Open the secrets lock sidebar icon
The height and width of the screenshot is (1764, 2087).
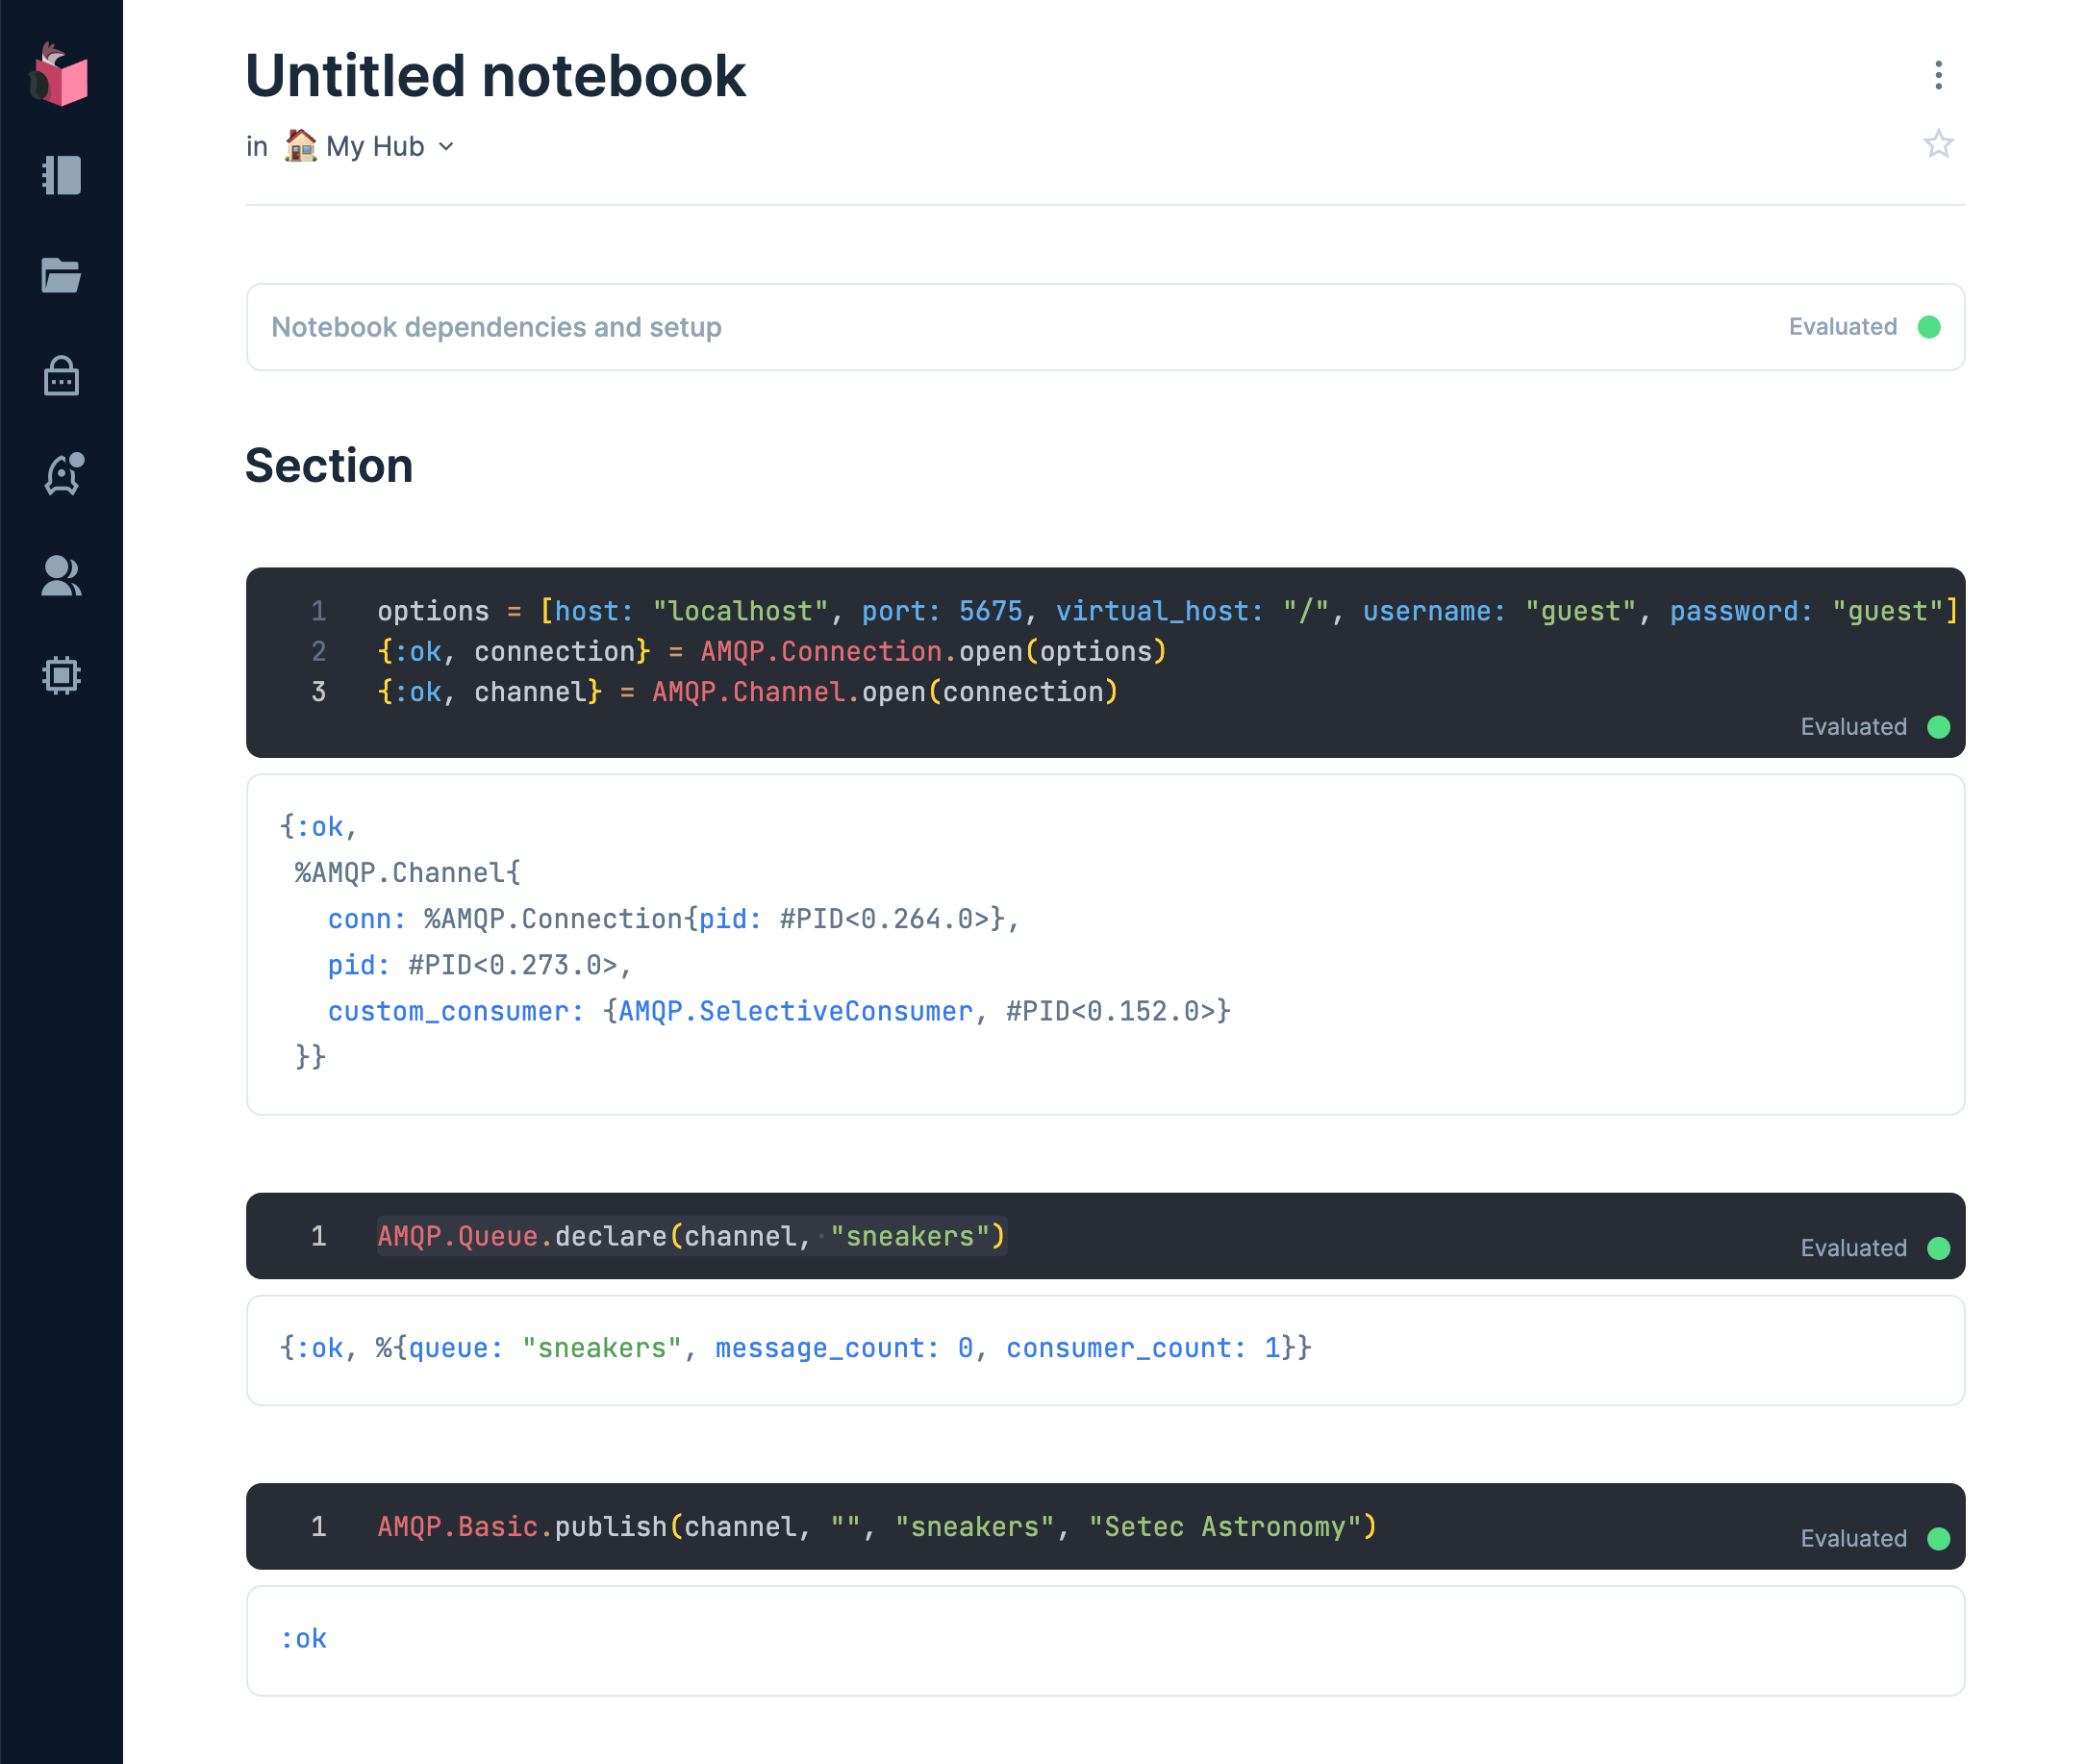(61, 376)
